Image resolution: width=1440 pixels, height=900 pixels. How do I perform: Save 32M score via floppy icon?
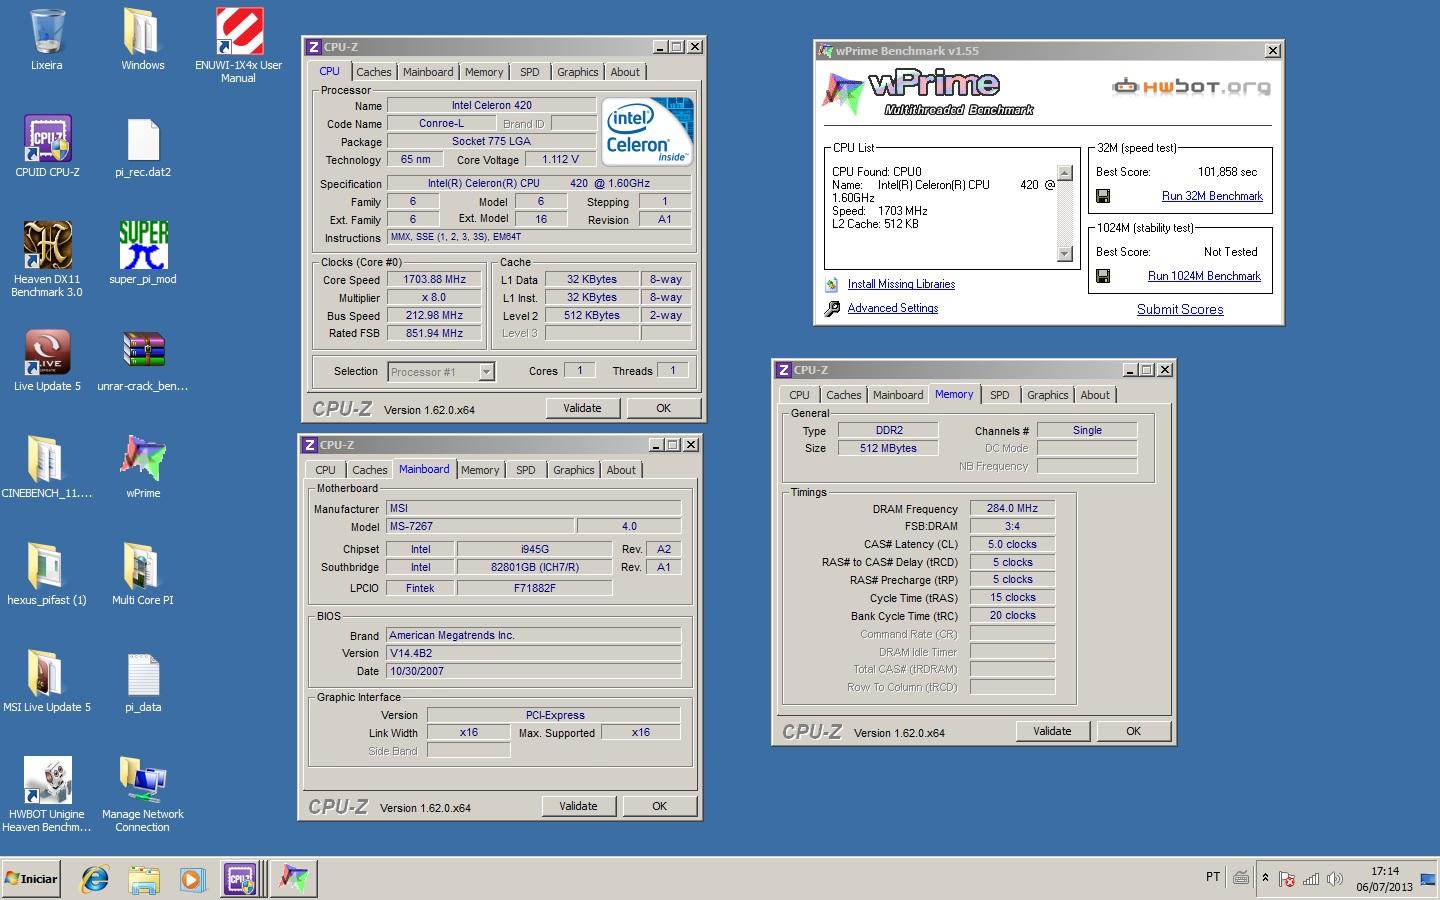(1103, 196)
